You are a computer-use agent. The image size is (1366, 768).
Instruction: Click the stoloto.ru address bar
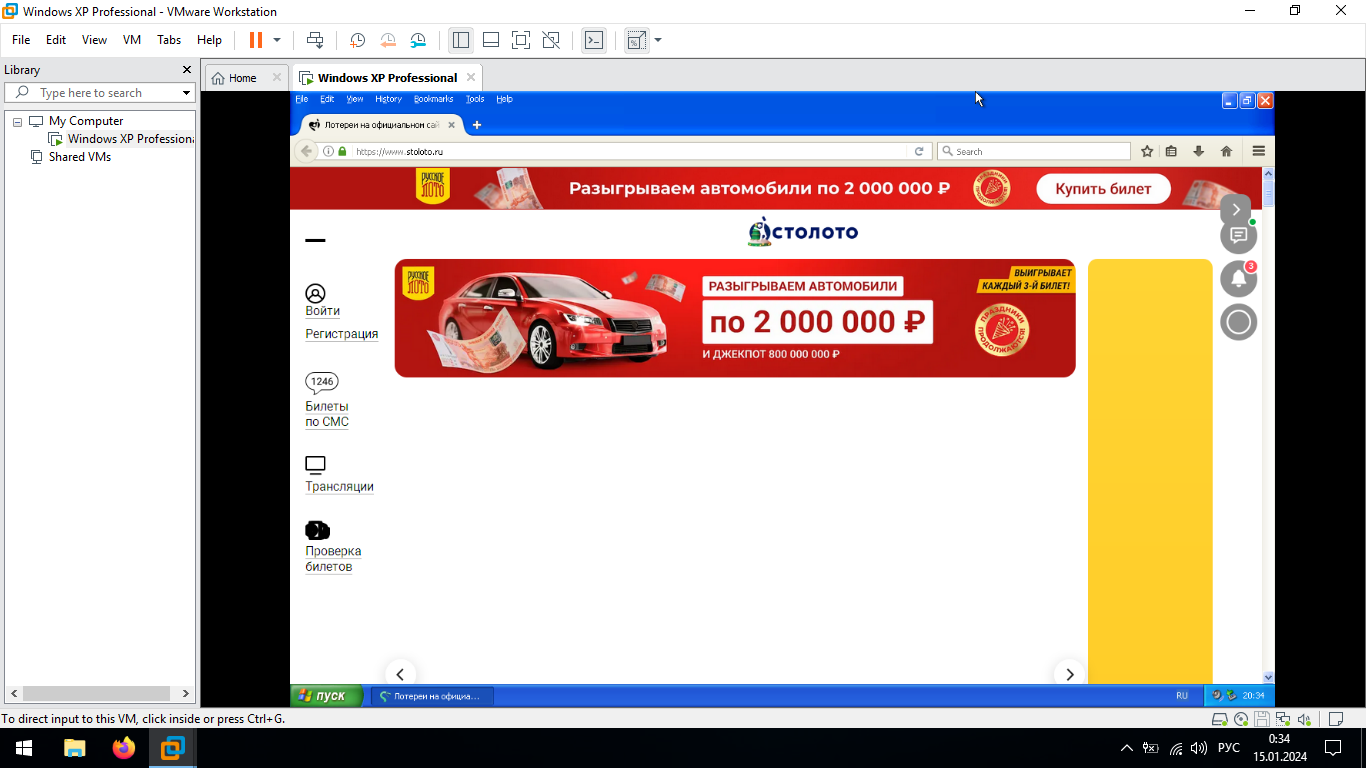coord(630,151)
